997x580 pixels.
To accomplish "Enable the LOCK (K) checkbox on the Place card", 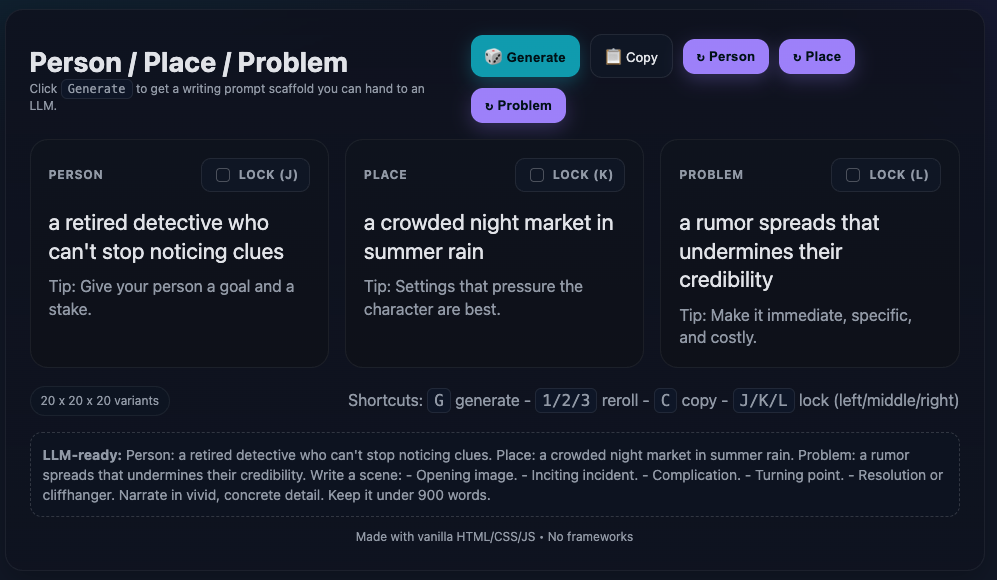I will [537, 174].
